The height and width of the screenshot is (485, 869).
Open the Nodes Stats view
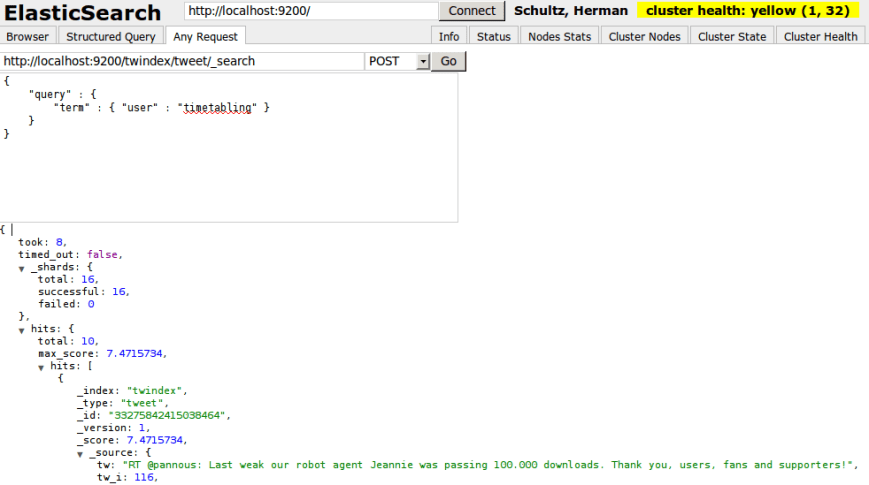[x=558, y=36]
